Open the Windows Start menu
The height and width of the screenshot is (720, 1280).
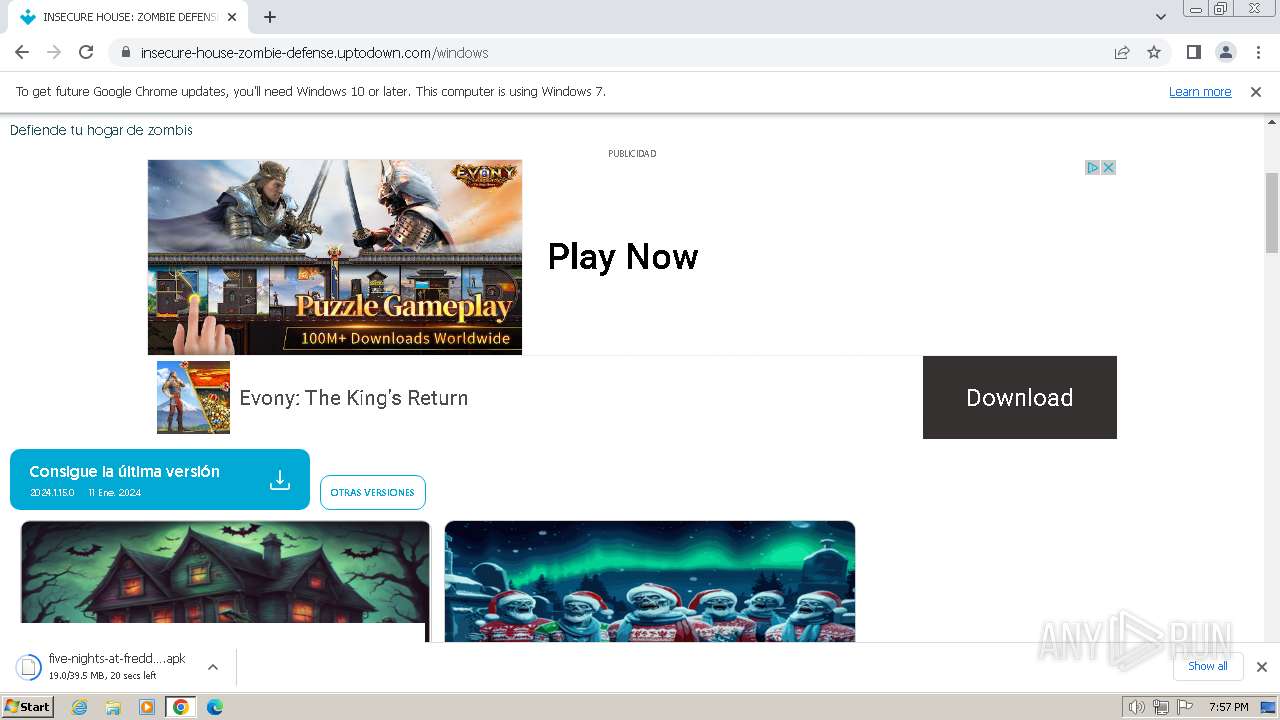(27, 707)
